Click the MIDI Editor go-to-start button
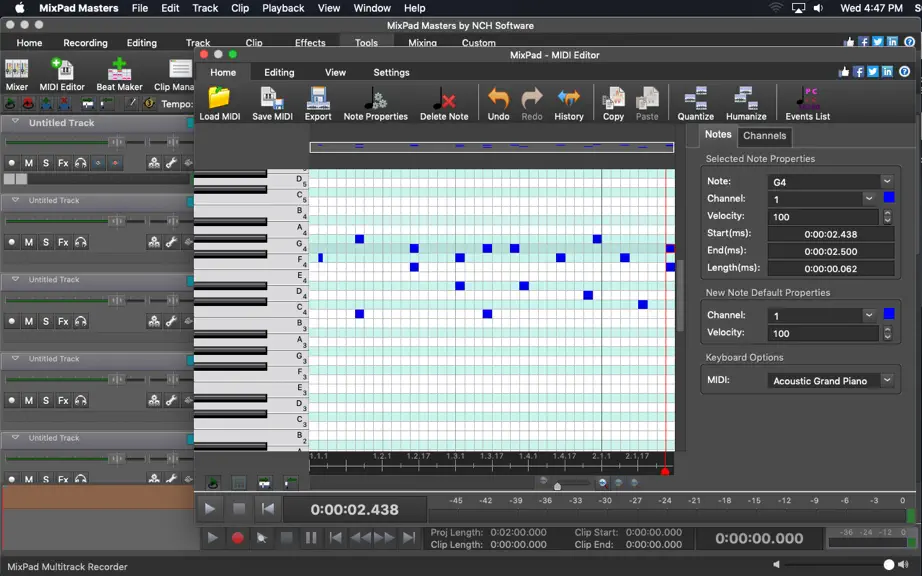 pos(268,508)
